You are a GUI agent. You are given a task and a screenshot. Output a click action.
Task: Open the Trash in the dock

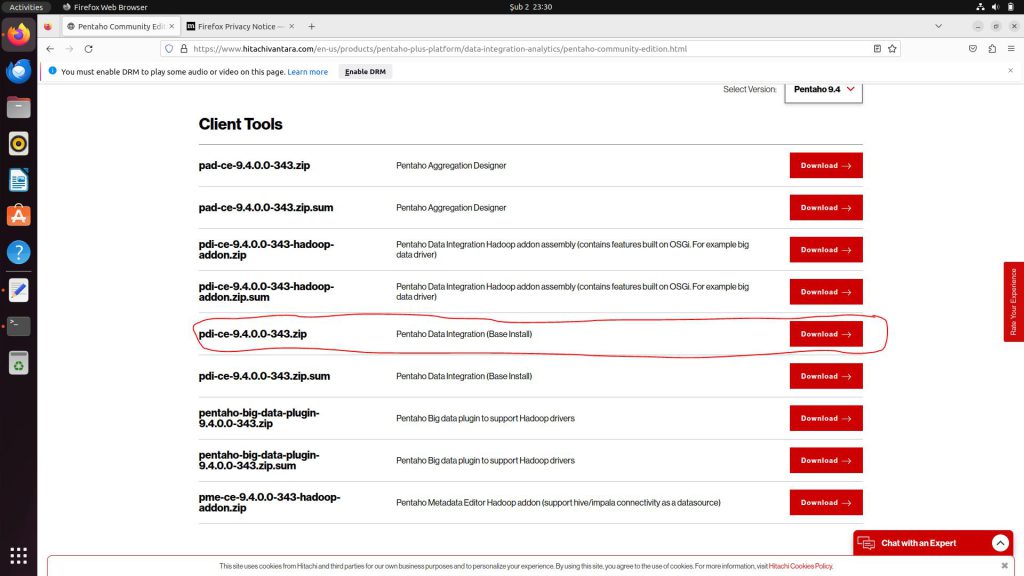pyautogui.click(x=18, y=363)
